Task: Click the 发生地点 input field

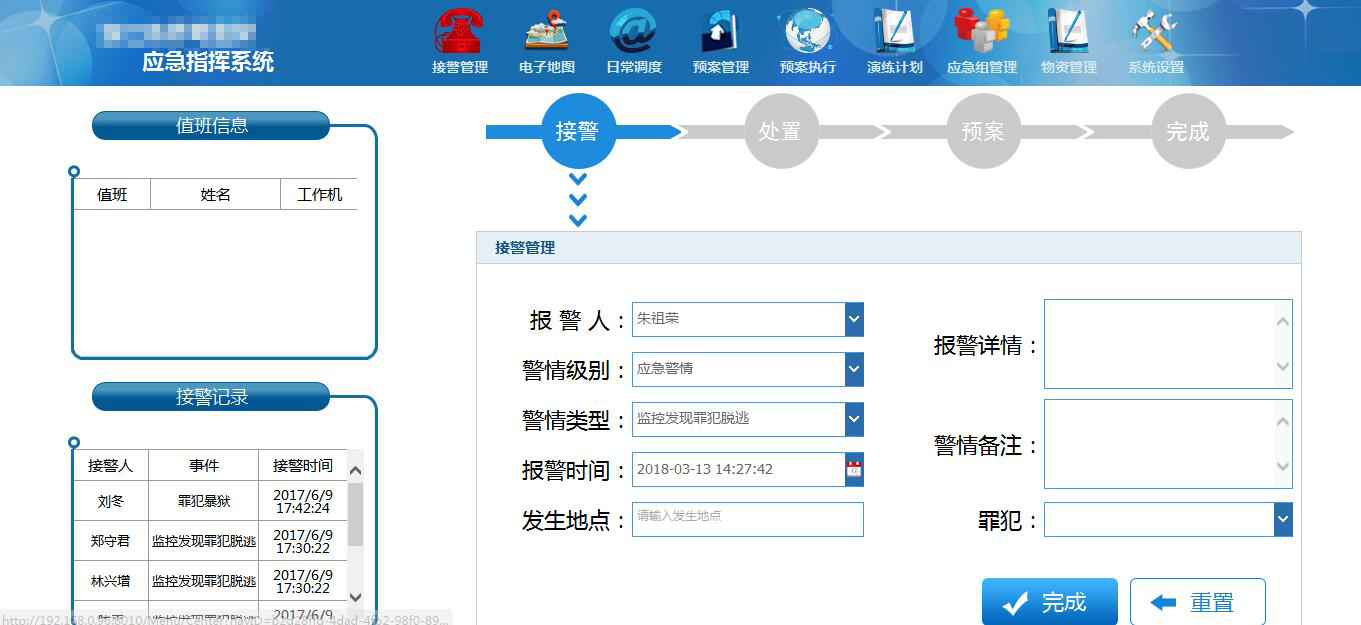Action: coord(747,519)
